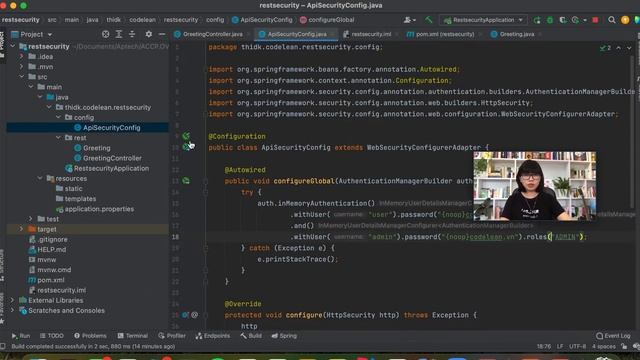The height and width of the screenshot is (360, 640).
Task: Select application.properties file in tree
Action: point(99,209)
